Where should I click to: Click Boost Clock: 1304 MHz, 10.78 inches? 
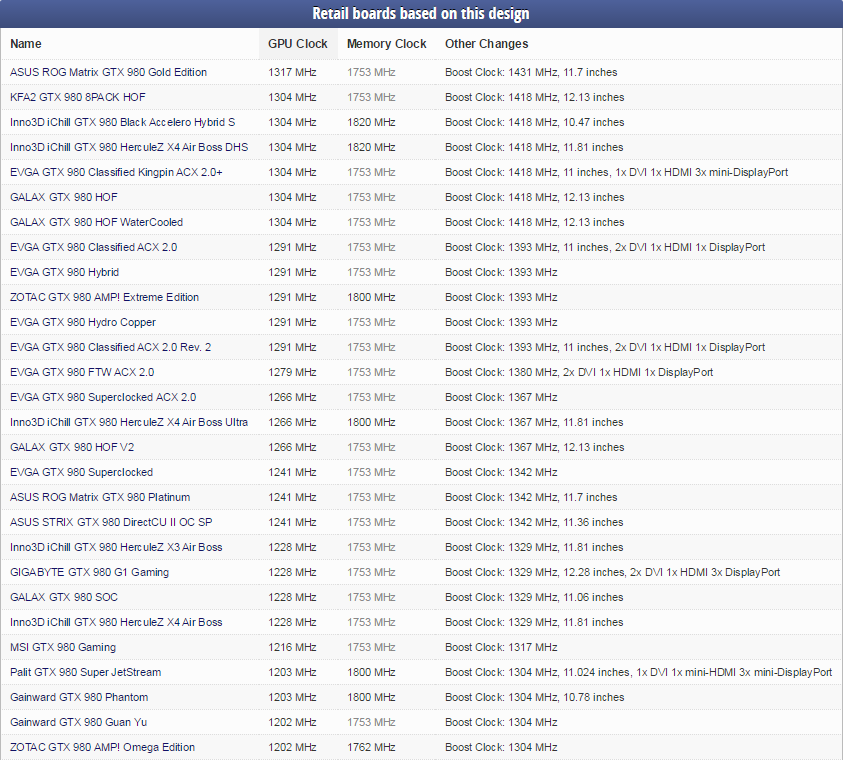[x=534, y=697]
